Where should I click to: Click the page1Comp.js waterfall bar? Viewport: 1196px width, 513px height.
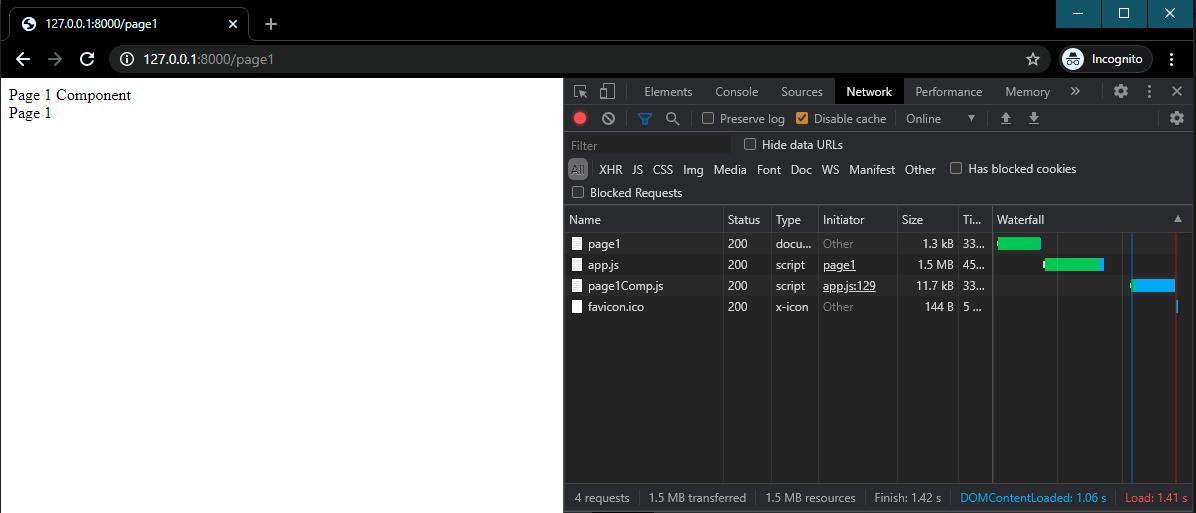tap(1153, 286)
